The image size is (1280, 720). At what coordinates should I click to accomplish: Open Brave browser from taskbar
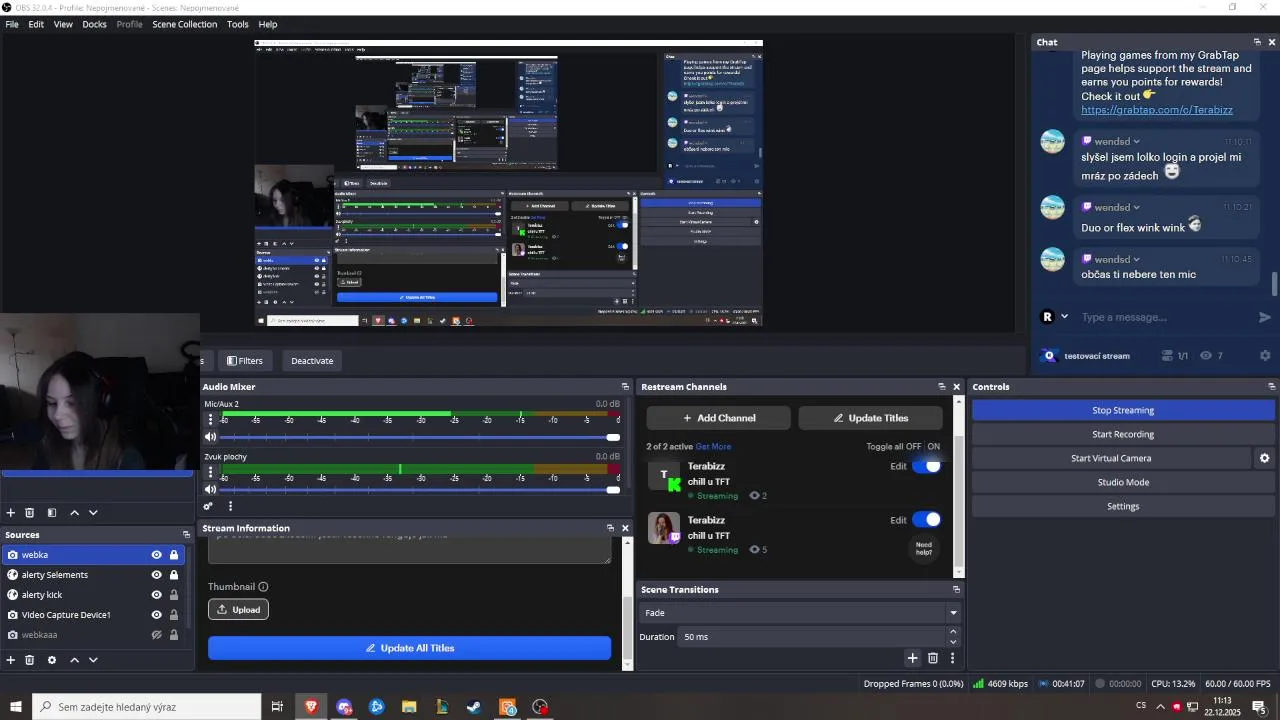[311, 707]
